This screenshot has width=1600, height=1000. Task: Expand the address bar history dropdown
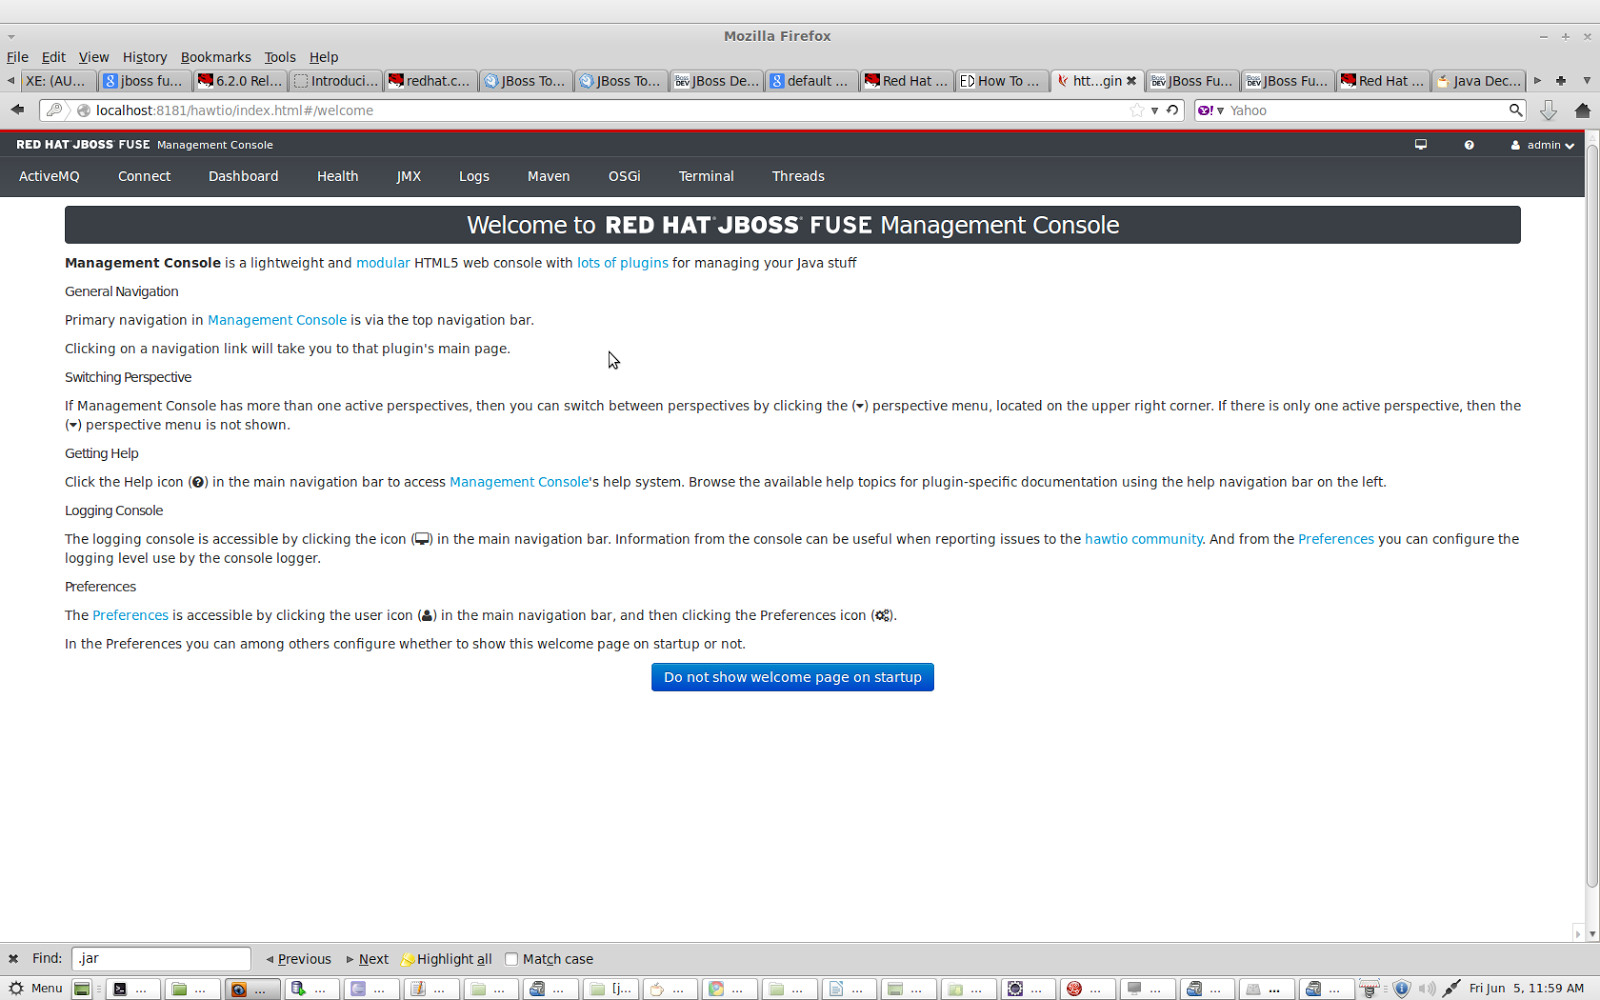(1154, 110)
